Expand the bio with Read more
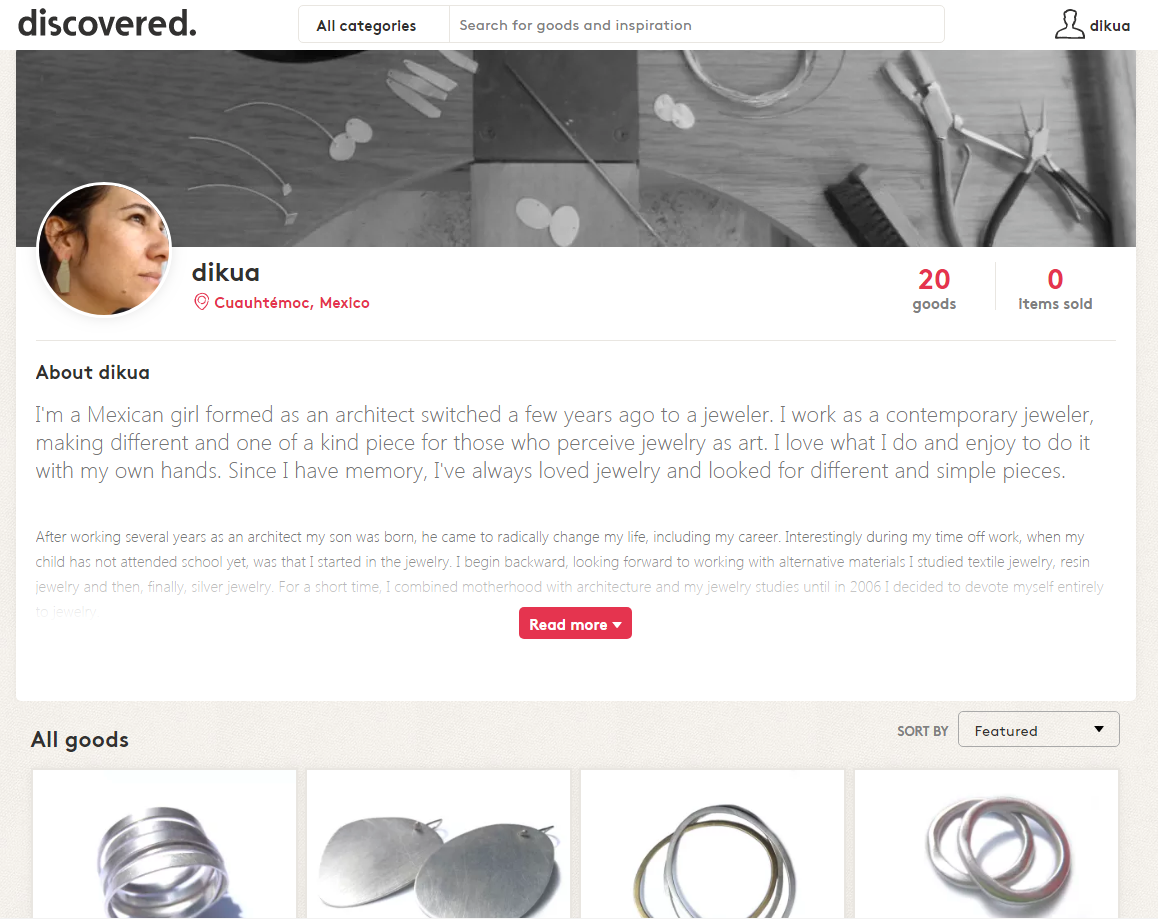The width and height of the screenshot is (1158, 919). tap(575, 624)
